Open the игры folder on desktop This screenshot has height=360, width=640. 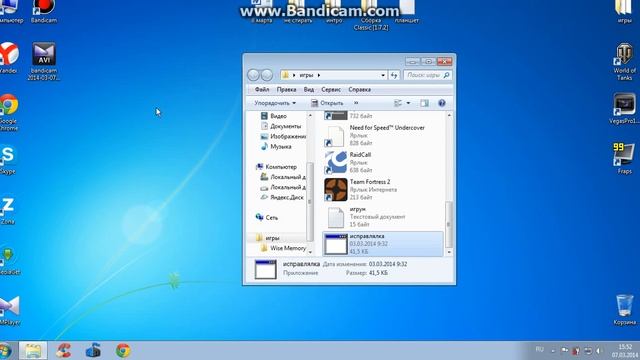pos(624,11)
